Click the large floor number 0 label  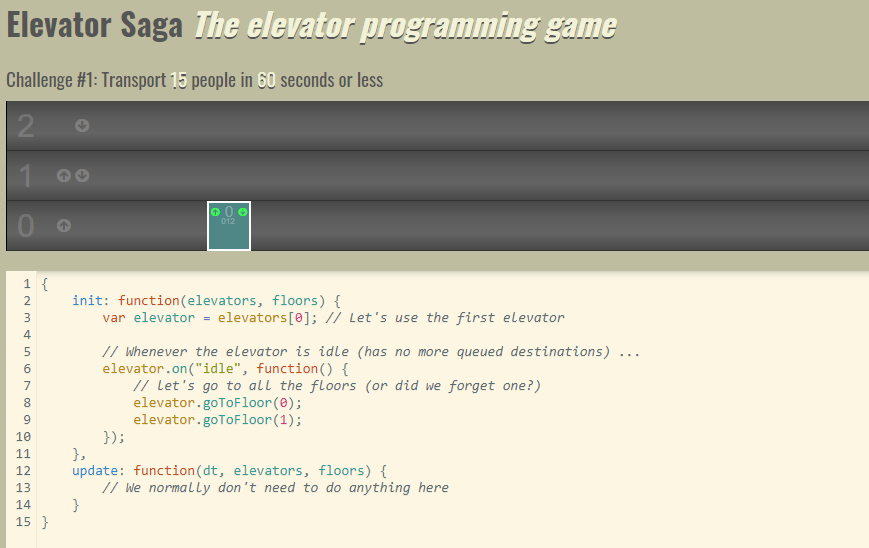click(x=26, y=226)
